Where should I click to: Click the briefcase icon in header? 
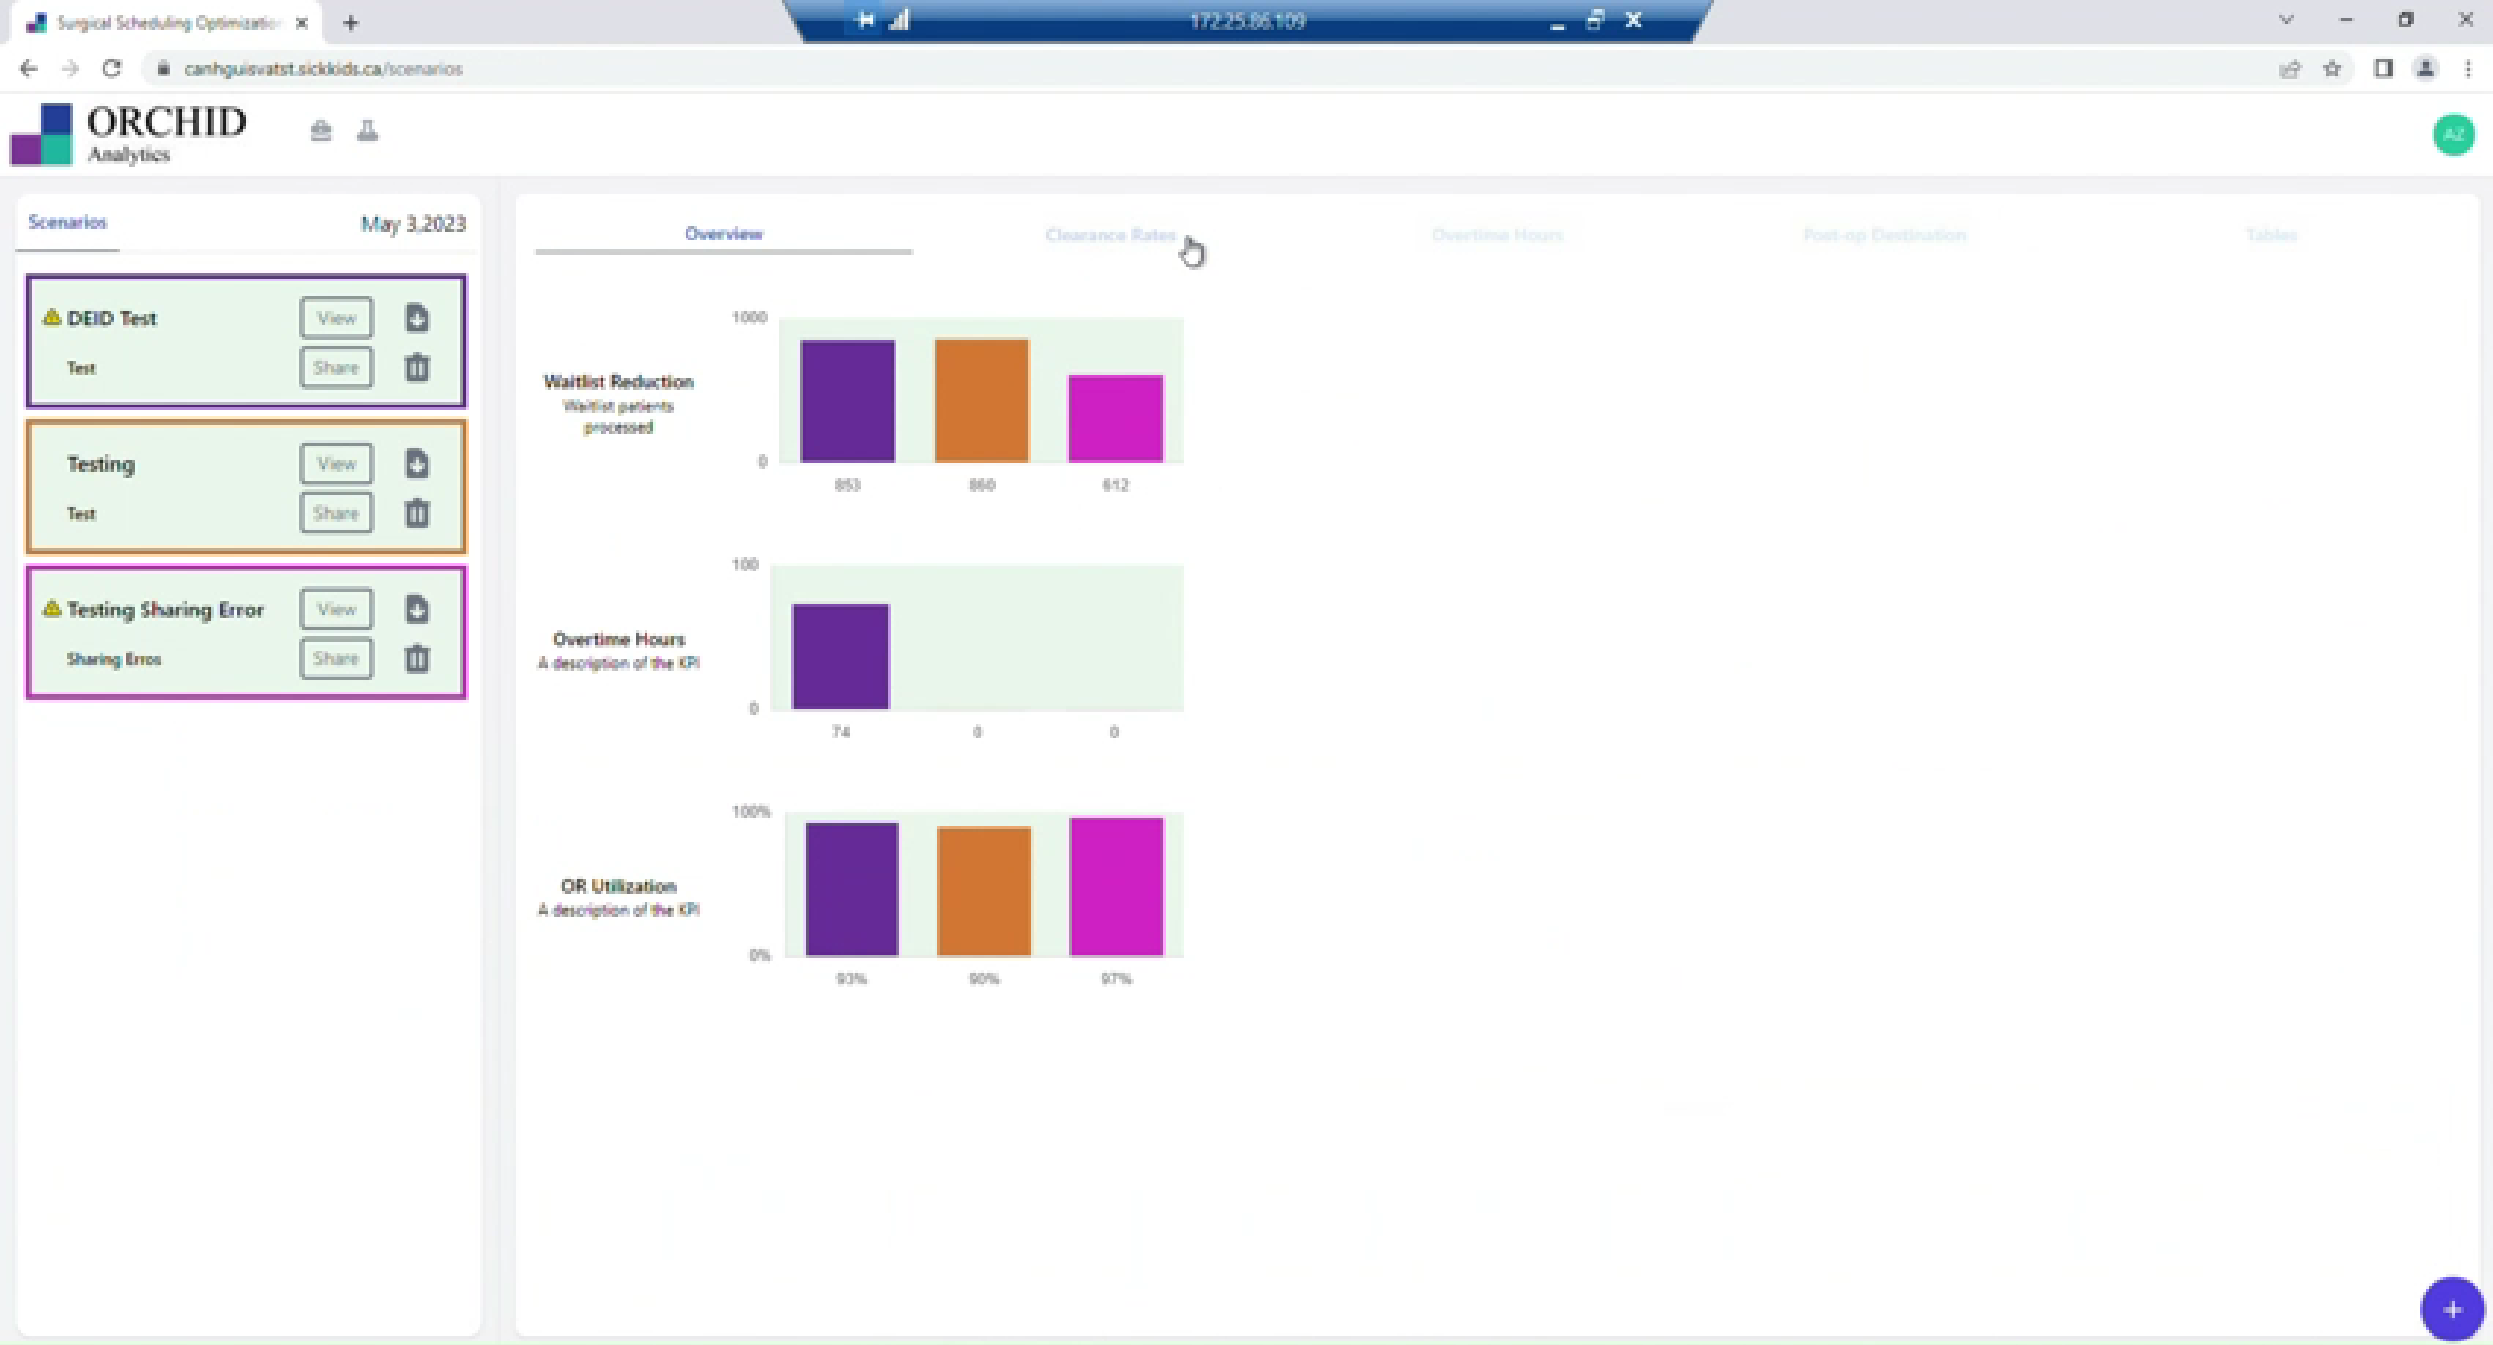pos(320,131)
